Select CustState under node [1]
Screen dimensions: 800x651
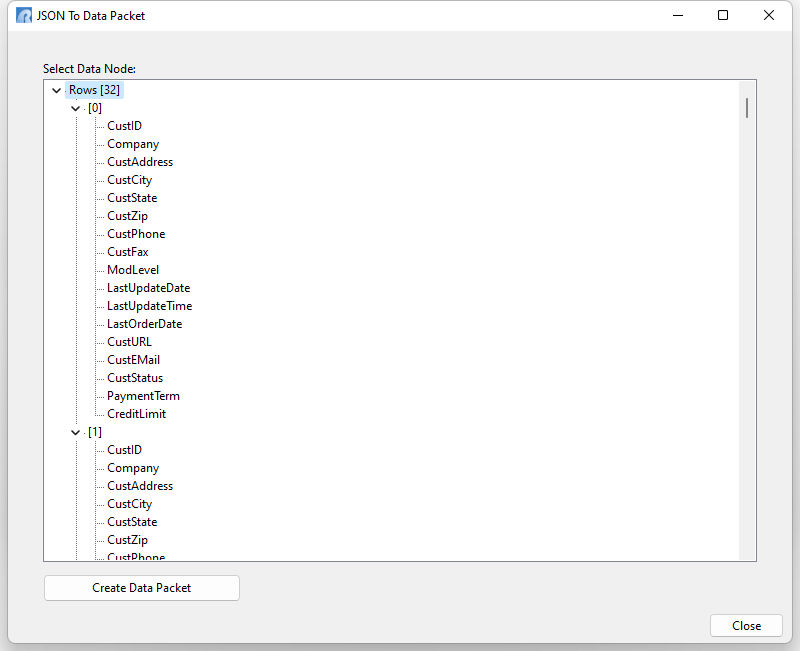point(132,522)
